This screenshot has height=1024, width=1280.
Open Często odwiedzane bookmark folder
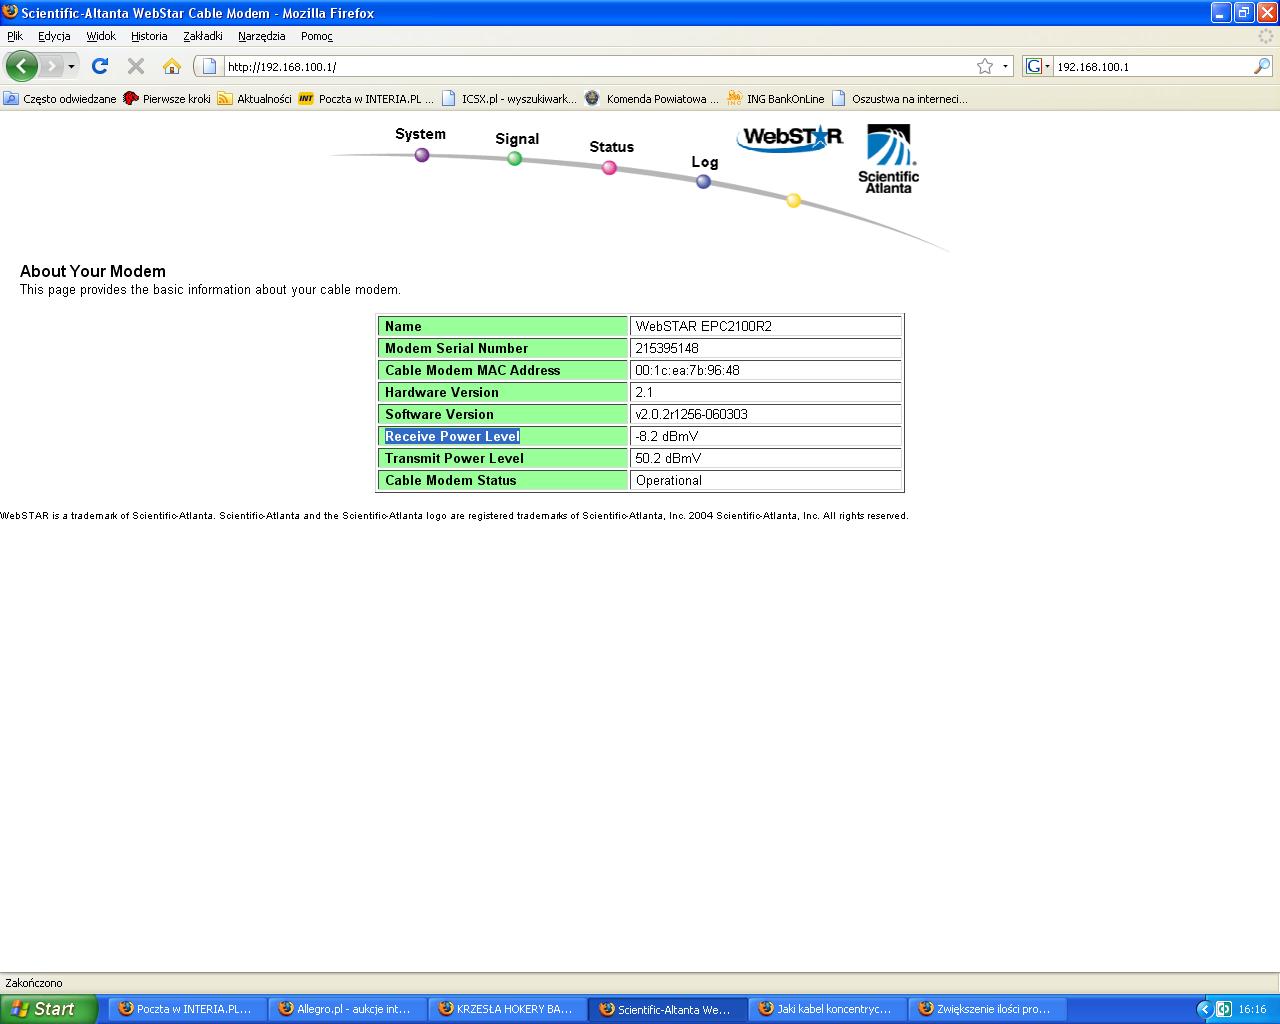(60, 99)
